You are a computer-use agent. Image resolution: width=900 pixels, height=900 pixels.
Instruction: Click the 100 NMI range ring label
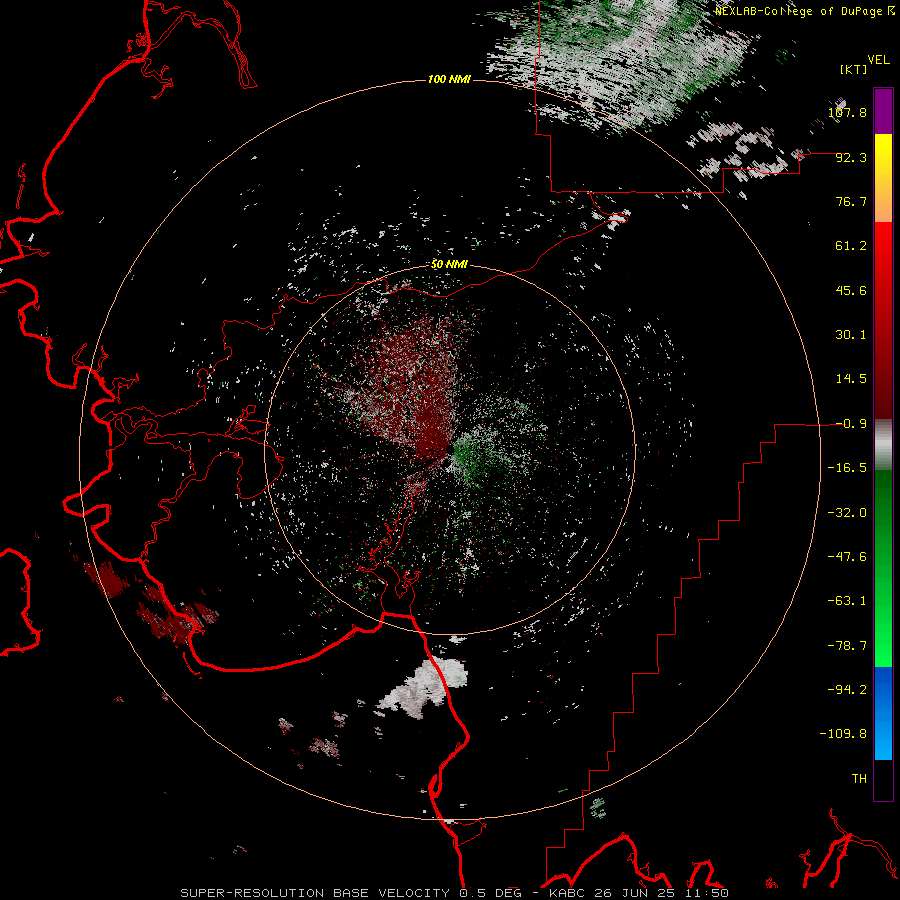click(449, 79)
